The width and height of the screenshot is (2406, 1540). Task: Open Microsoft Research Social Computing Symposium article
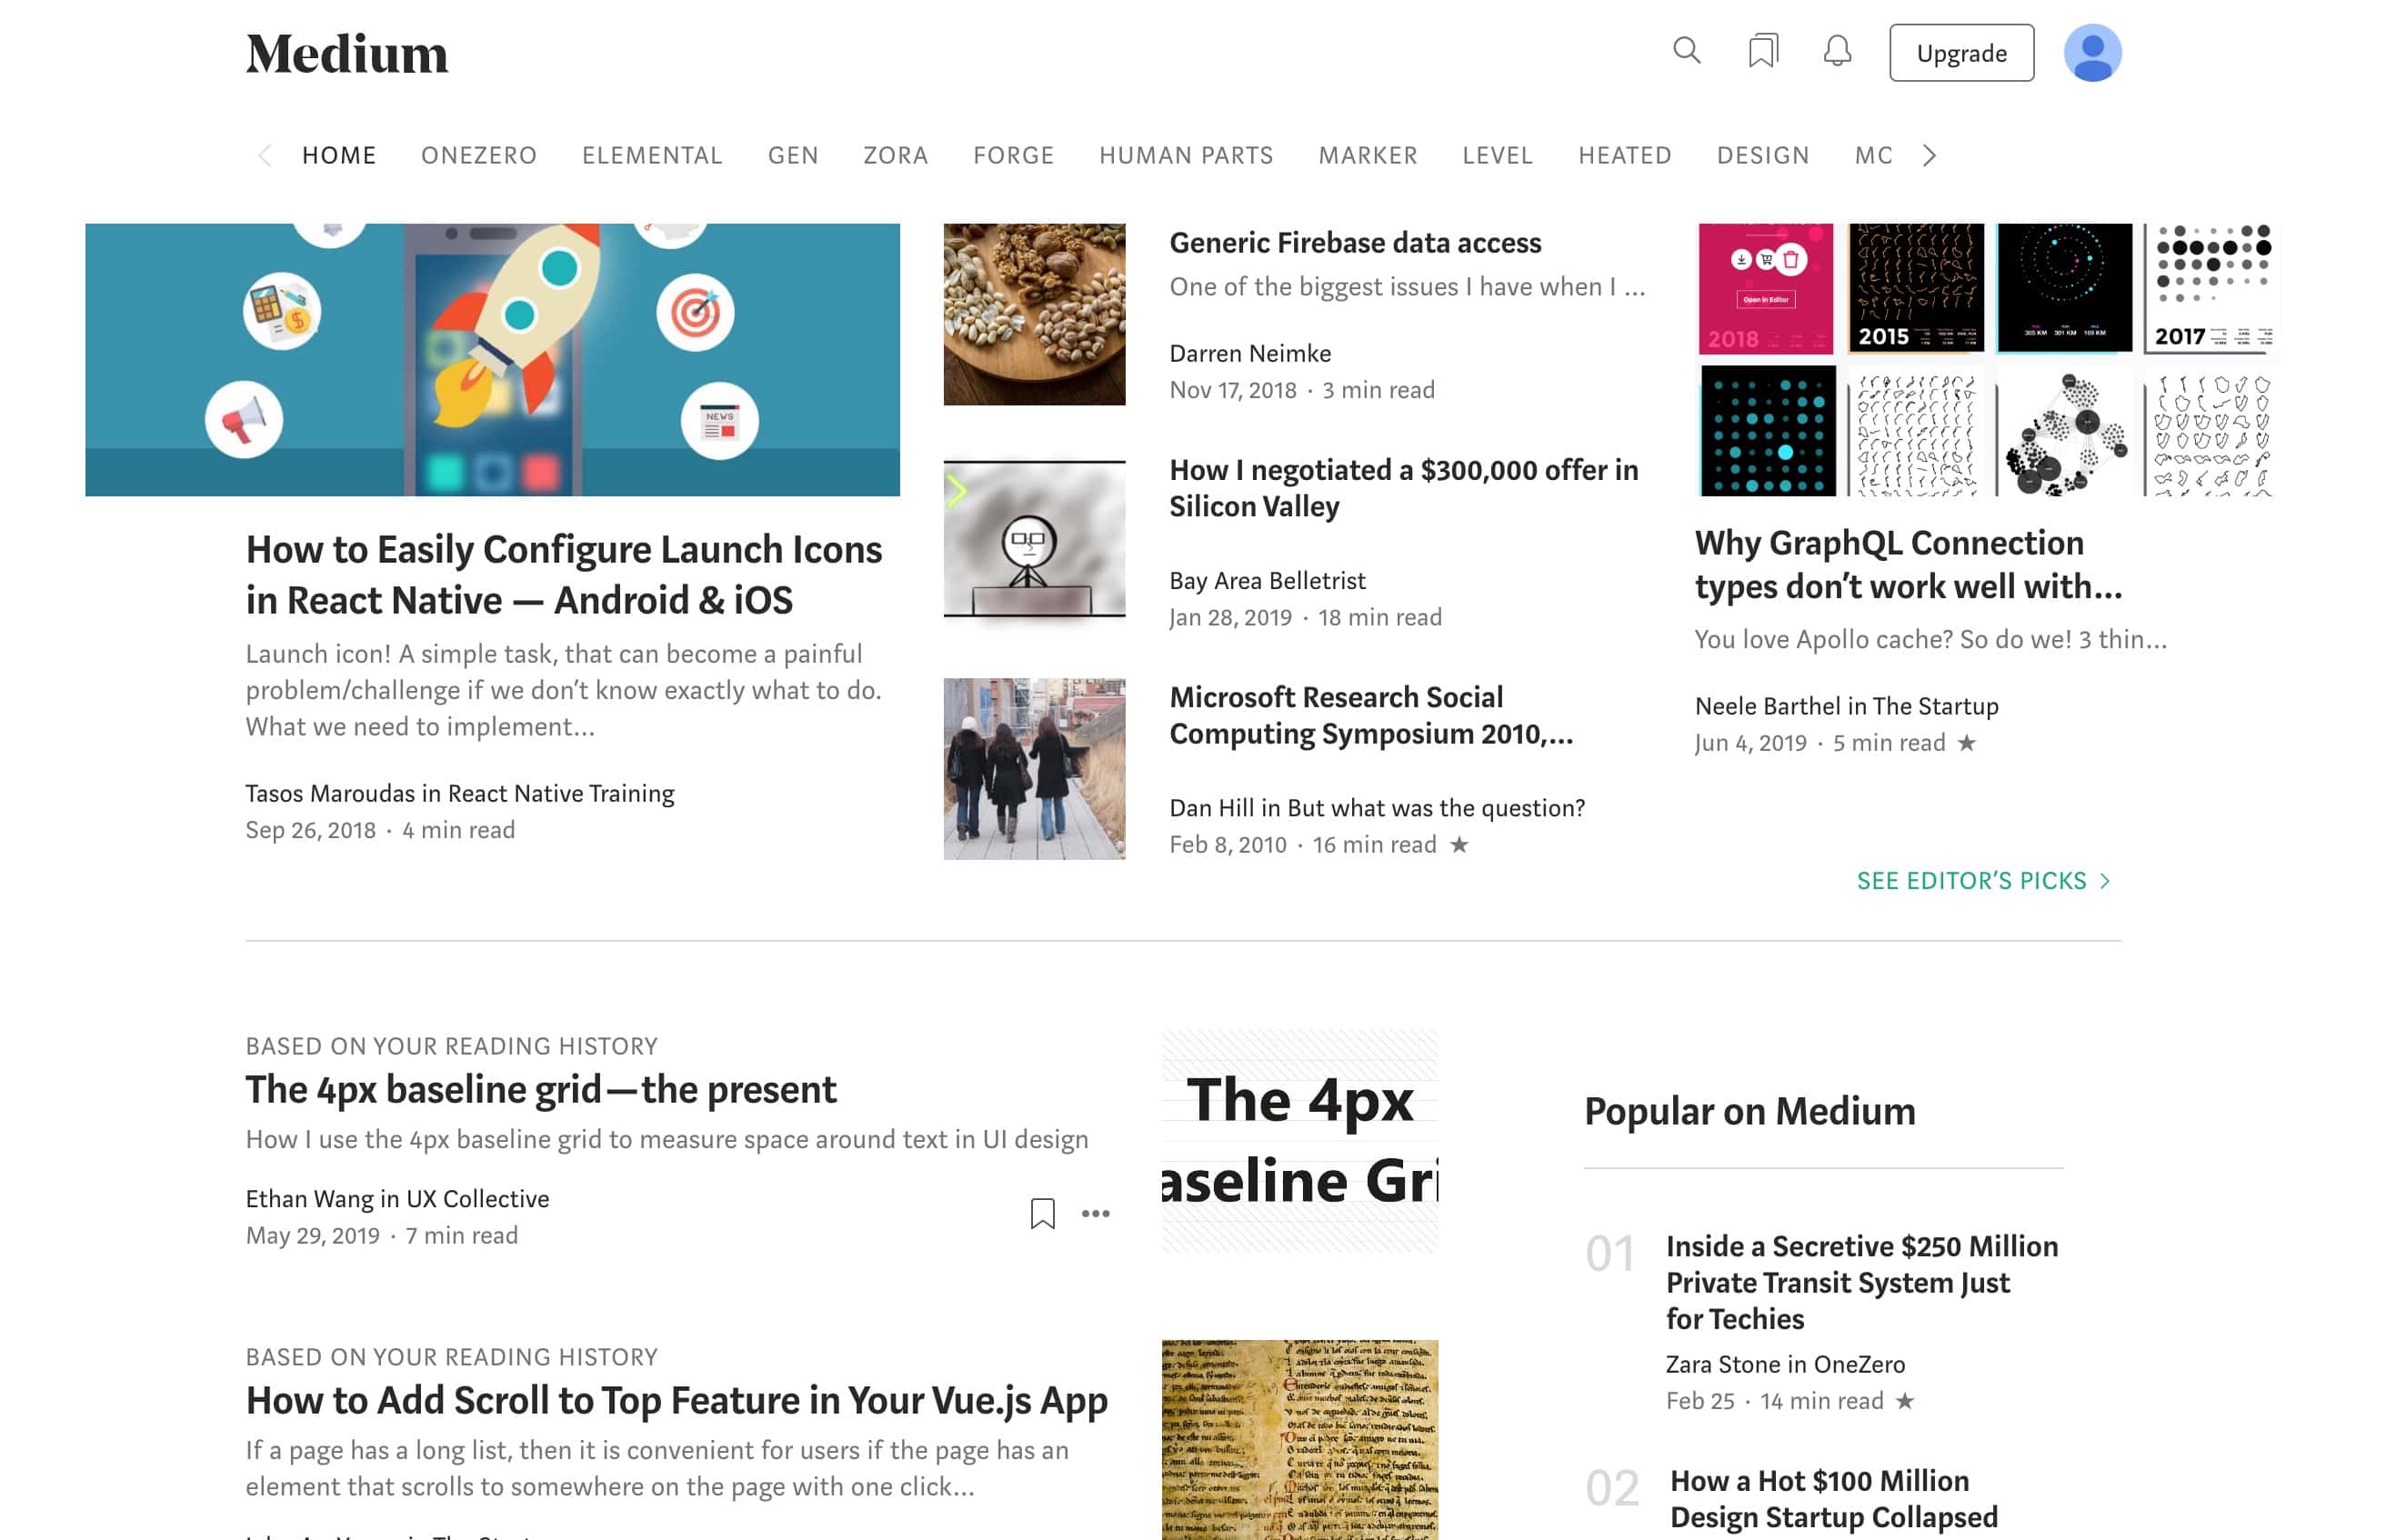(x=1372, y=716)
